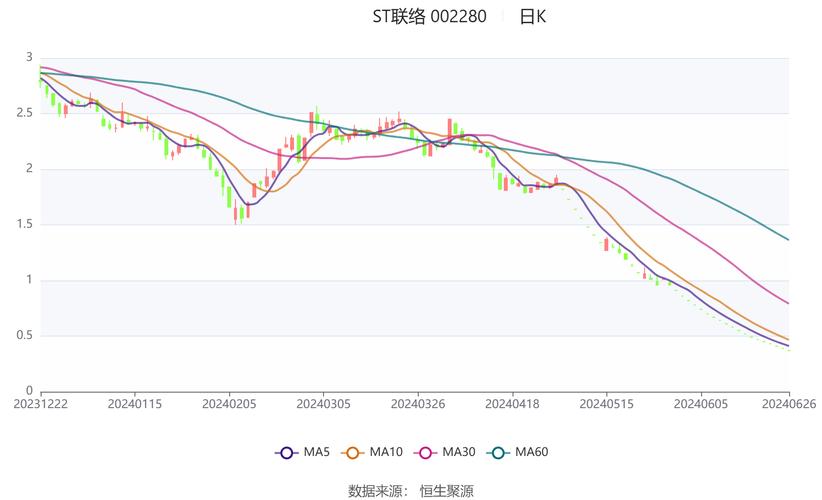This screenshot has height=500, width=822.
Task: Click the y-axis value 3
Action: tap(29, 57)
